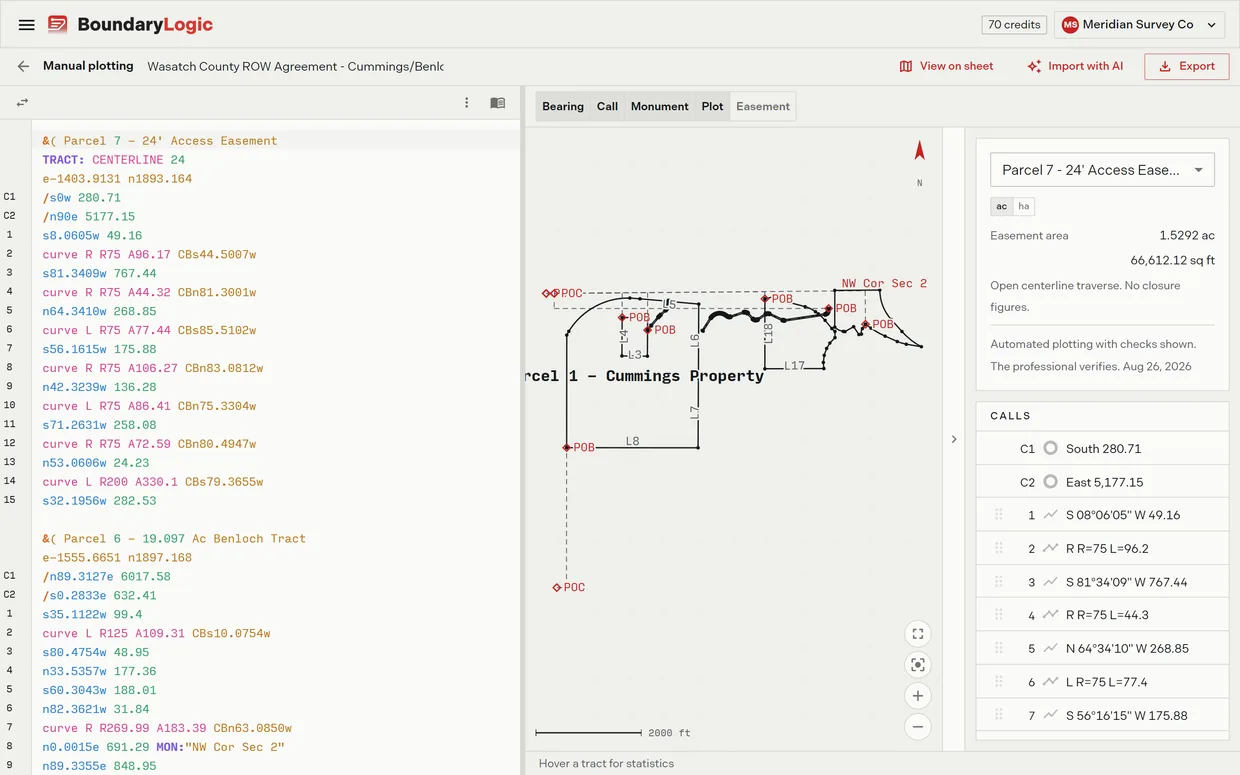Open the reference book icon
The height and width of the screenshot is (775, 1240).
coord(497,102)
